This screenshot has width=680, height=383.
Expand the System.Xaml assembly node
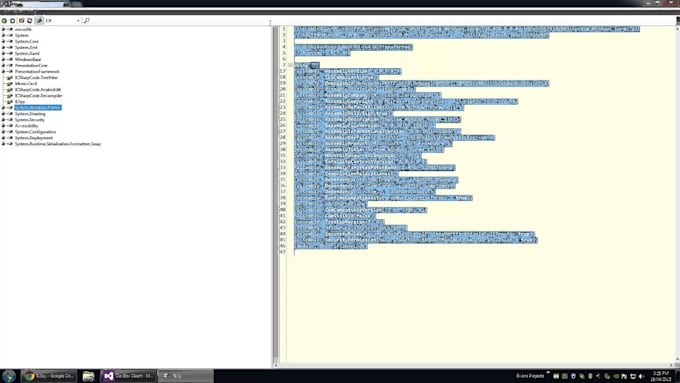3,53
